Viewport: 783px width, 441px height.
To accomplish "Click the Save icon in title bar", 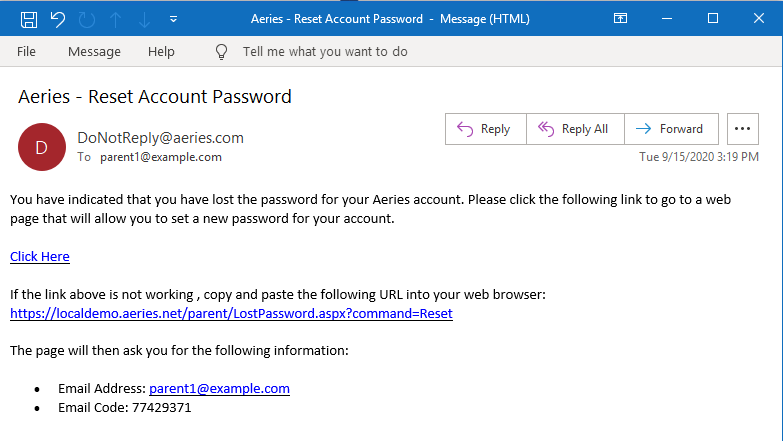I will point(28,19).
